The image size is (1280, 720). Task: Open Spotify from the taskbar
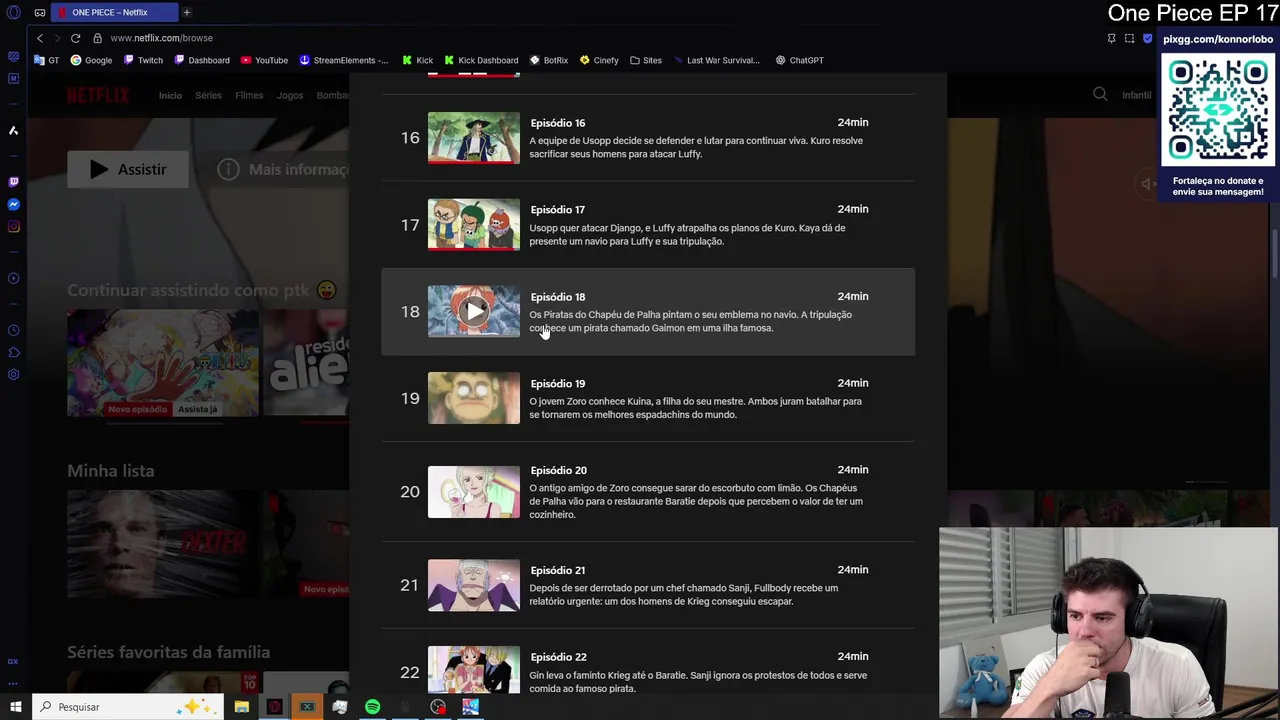[372, 707]
